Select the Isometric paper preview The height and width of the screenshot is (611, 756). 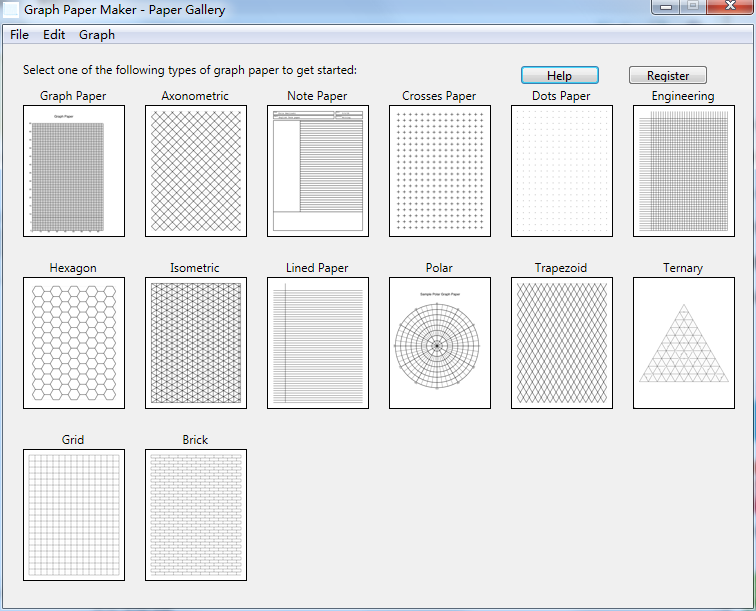pos(196,343)
